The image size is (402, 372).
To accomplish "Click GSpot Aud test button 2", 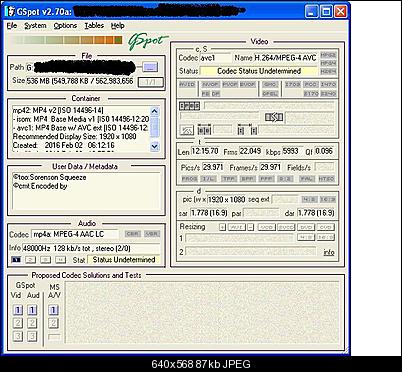I will [x=32, y=323].
